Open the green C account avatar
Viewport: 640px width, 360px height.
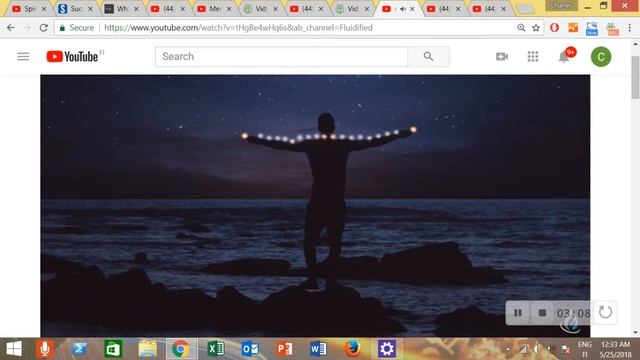tap(601, 56)
